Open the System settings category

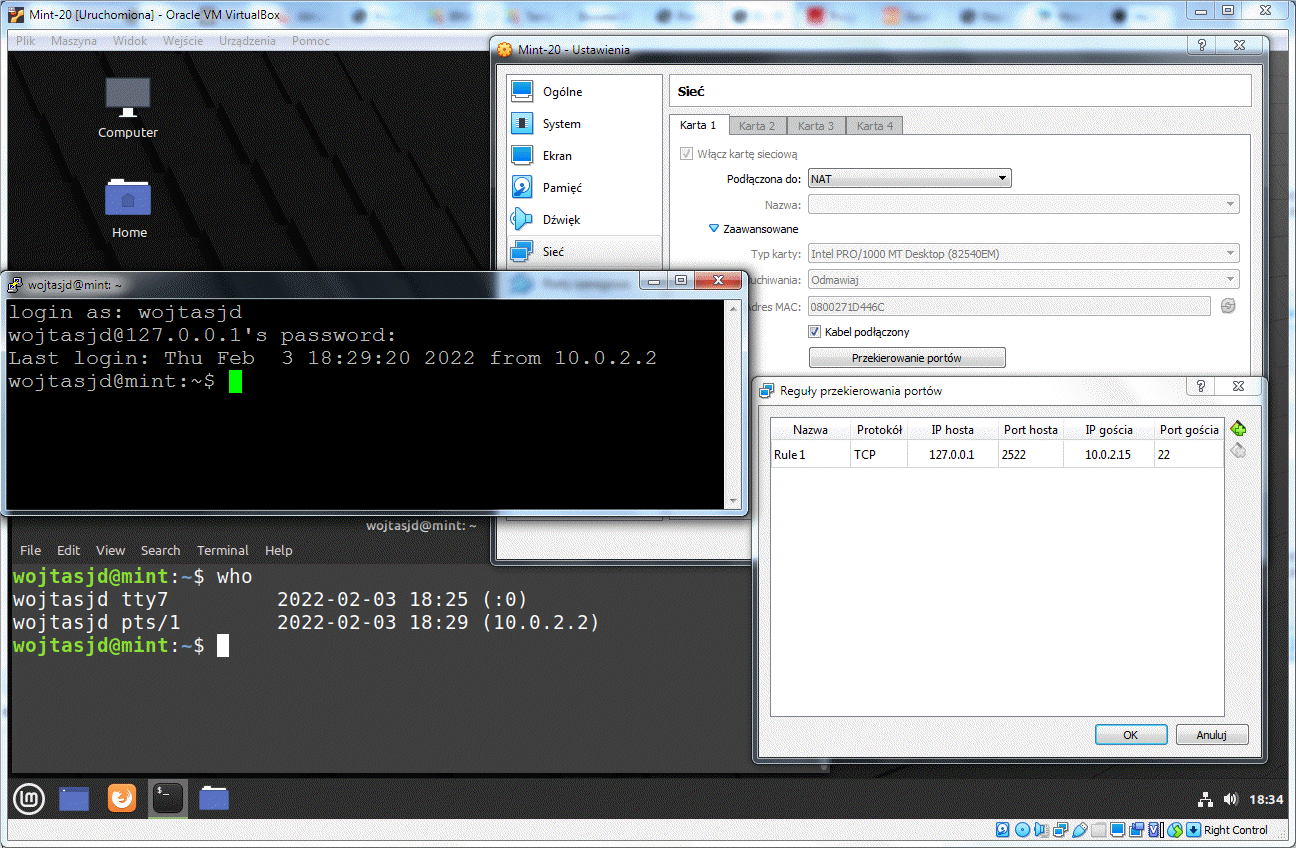coord(585,124)
